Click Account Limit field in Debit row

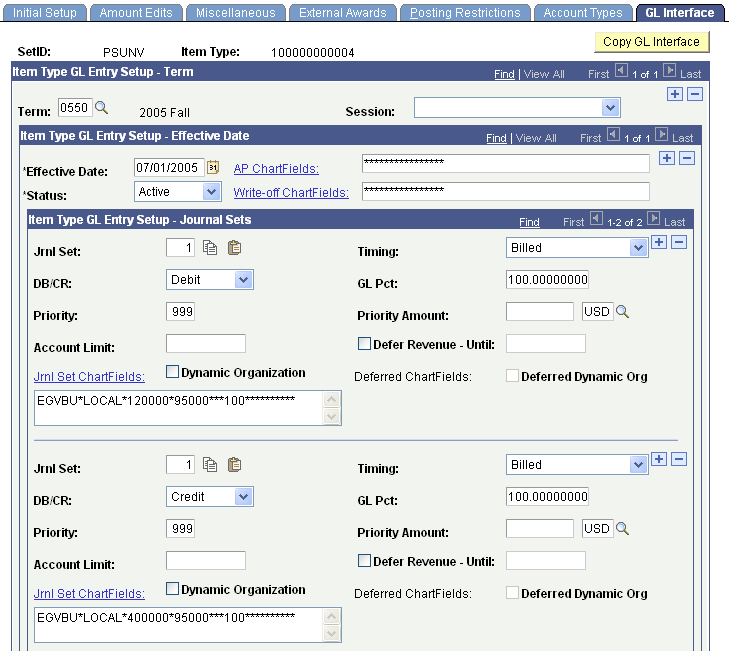205,344
